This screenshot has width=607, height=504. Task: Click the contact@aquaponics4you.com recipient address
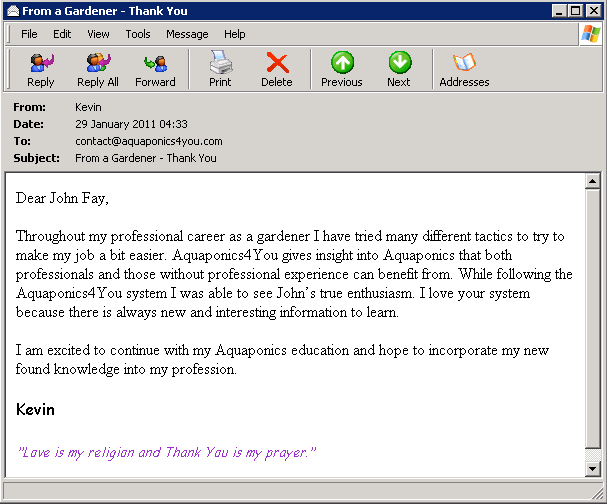tap(148, 141)
